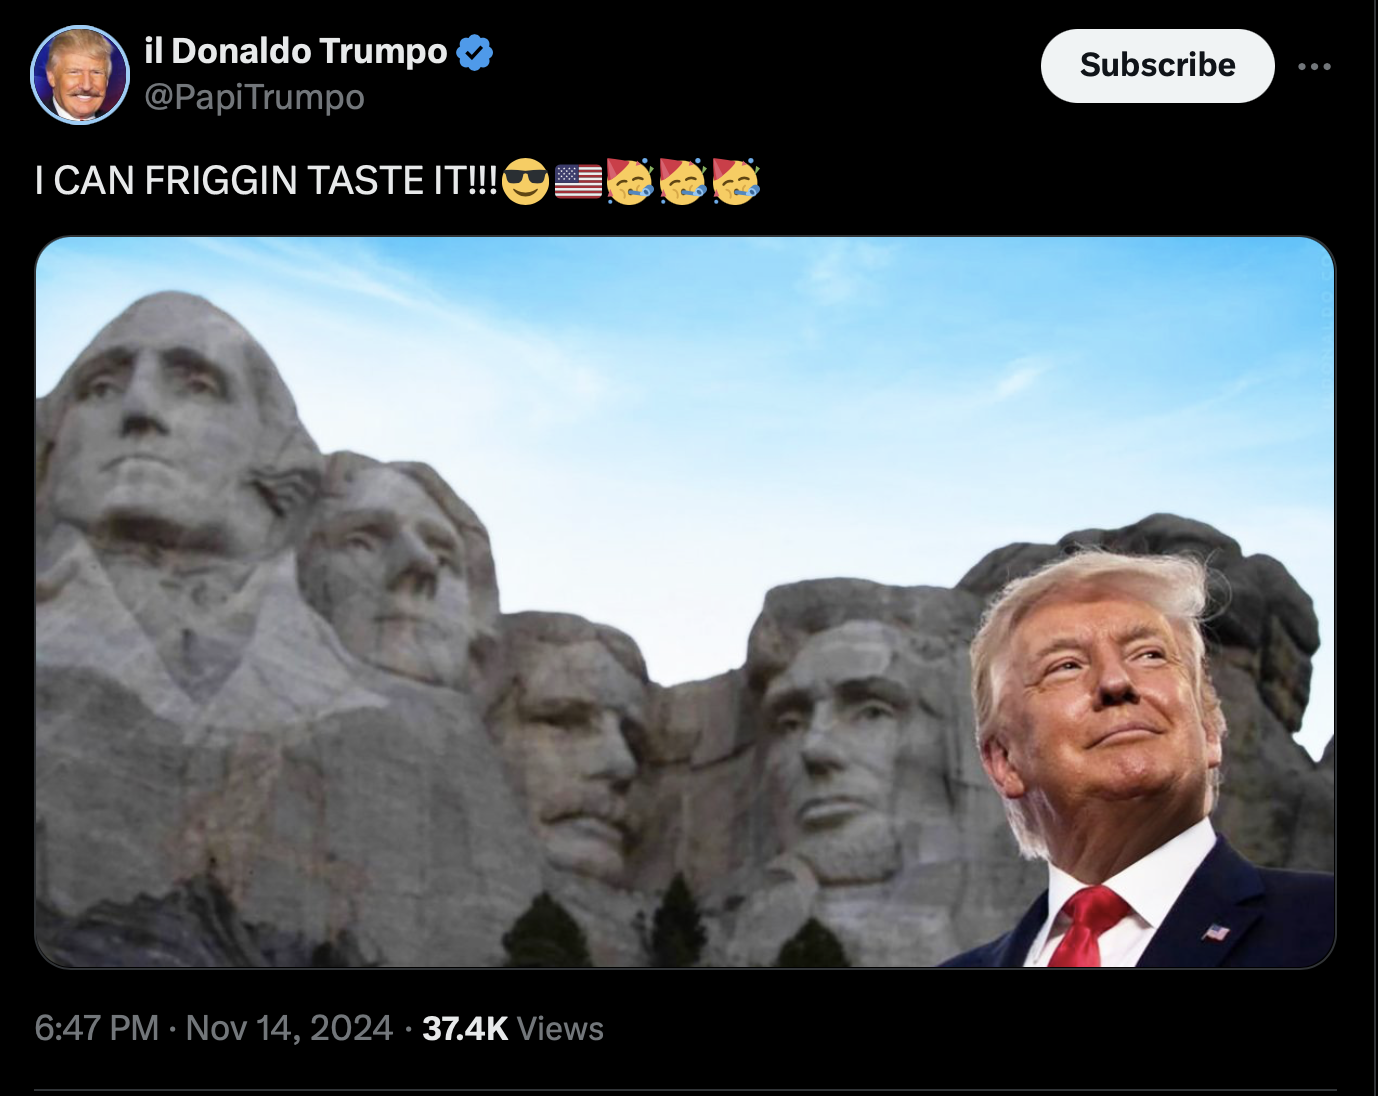Select the middle party face emoji
Screen dimensions: 1378x1096
683,181
